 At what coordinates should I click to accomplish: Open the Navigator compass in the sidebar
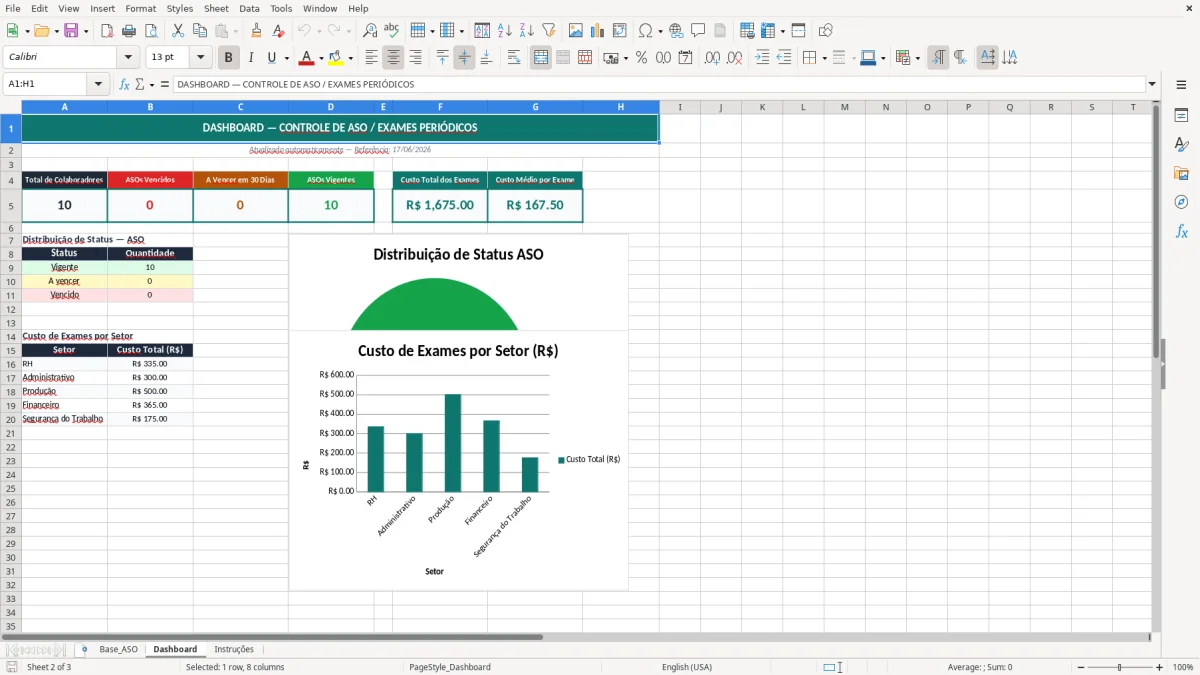(1181, 202)
